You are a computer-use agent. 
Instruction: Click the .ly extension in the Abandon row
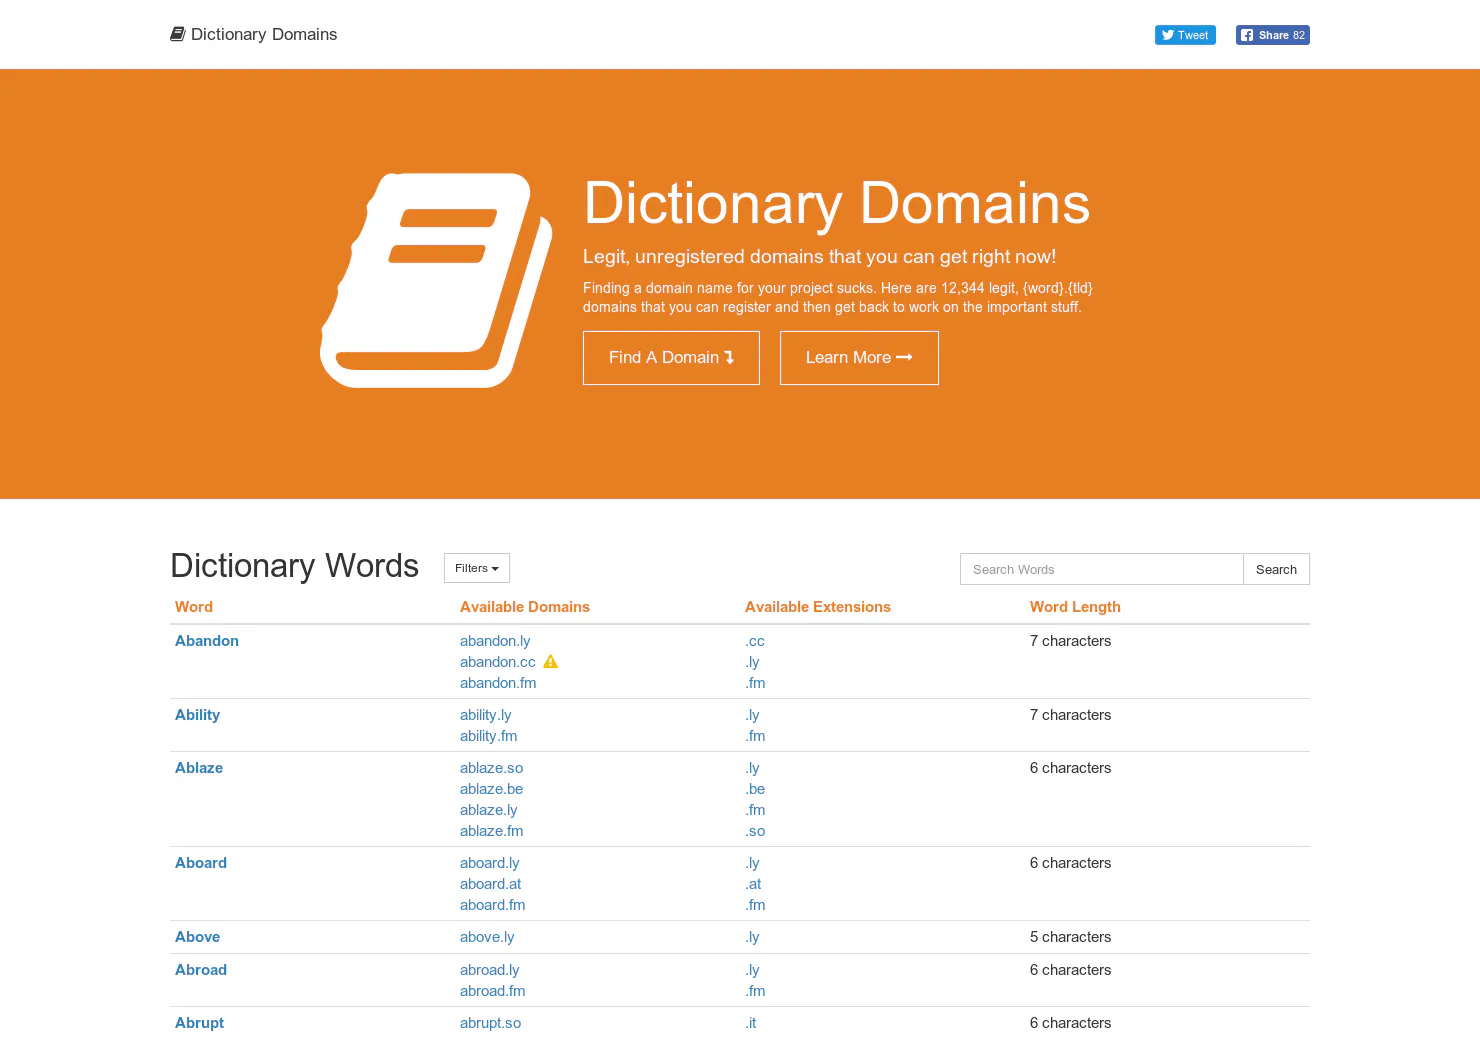tap(752, 662)
